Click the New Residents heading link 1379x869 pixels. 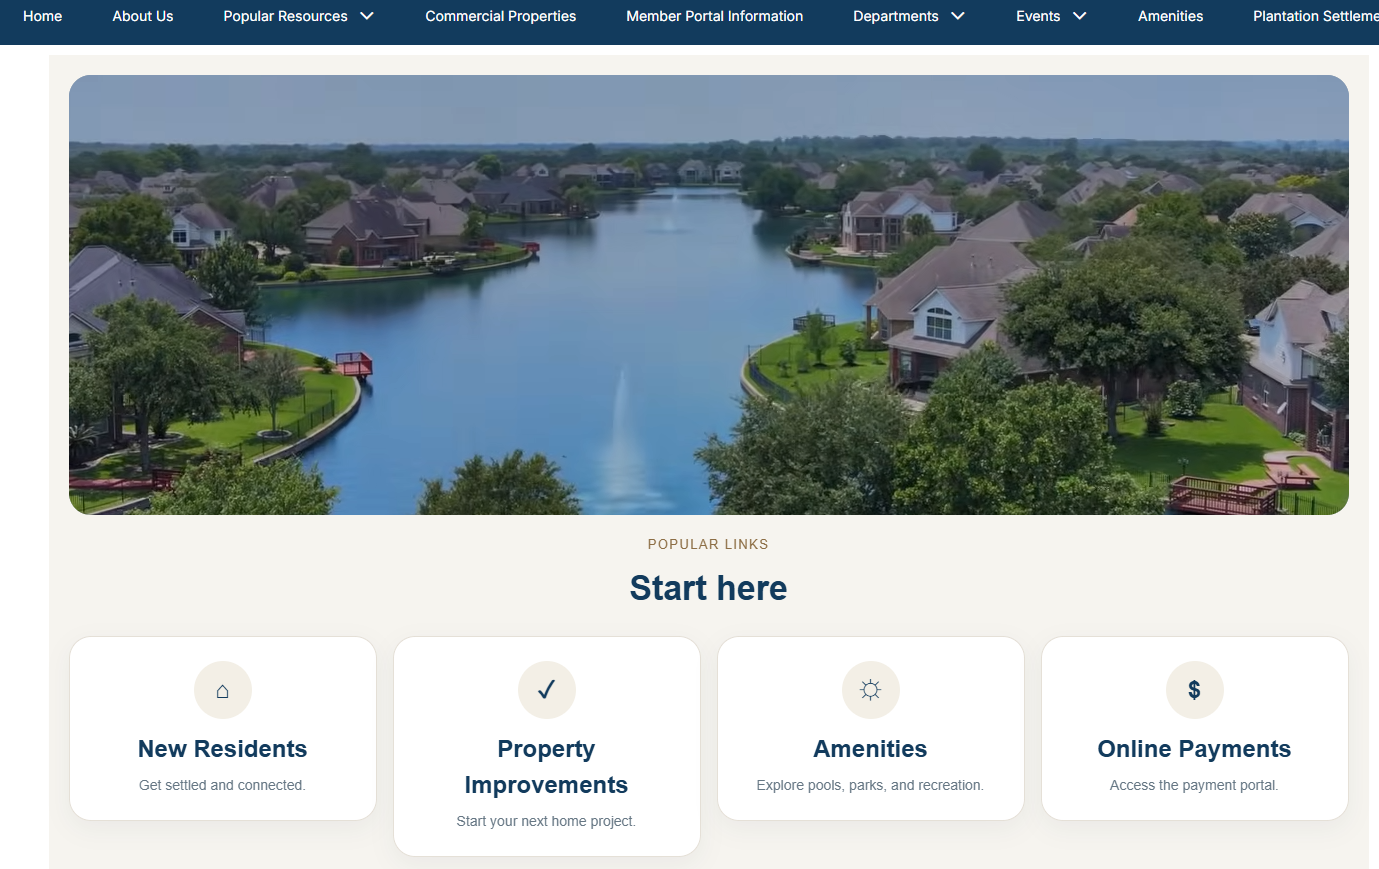coord(223,749)
